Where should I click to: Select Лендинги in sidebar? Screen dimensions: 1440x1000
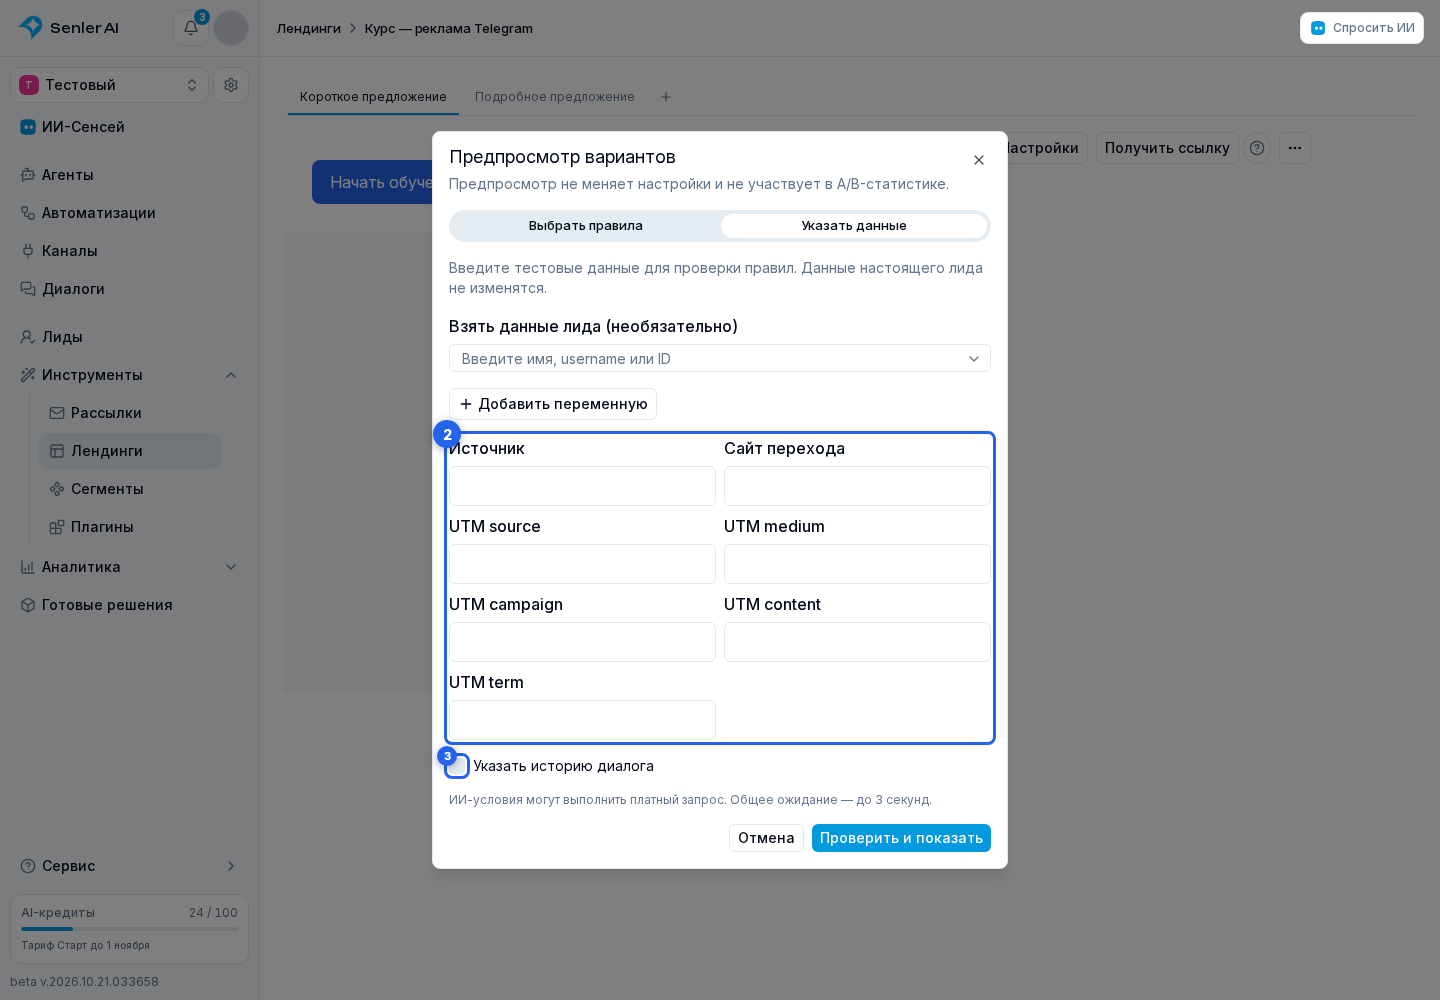130,451
